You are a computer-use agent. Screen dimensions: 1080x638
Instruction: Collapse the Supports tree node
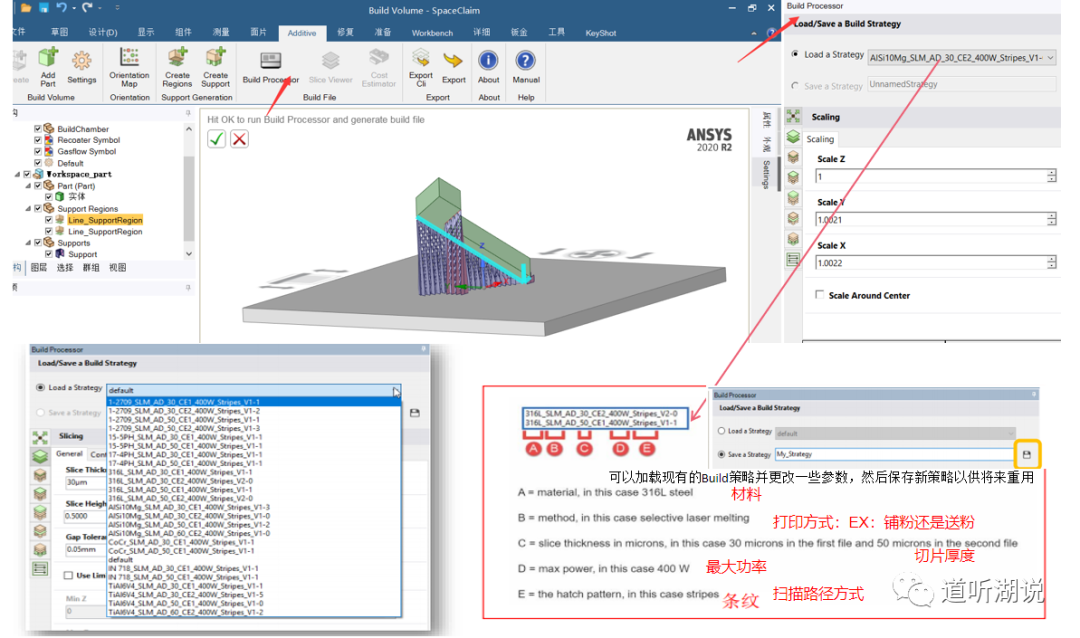[x=28, y=243]
